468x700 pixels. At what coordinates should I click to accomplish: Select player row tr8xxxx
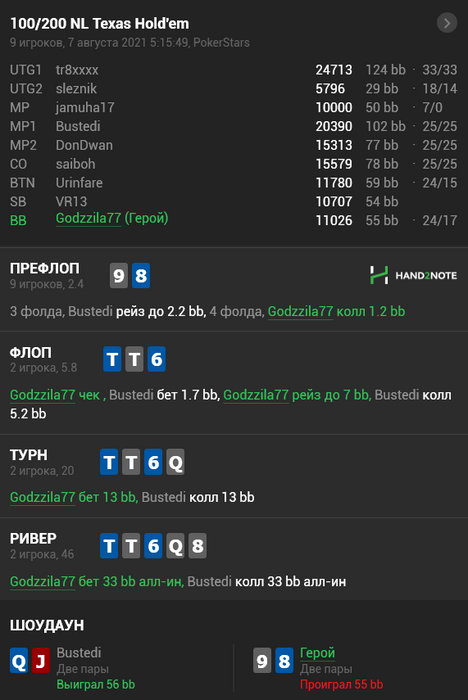(234, 70)
